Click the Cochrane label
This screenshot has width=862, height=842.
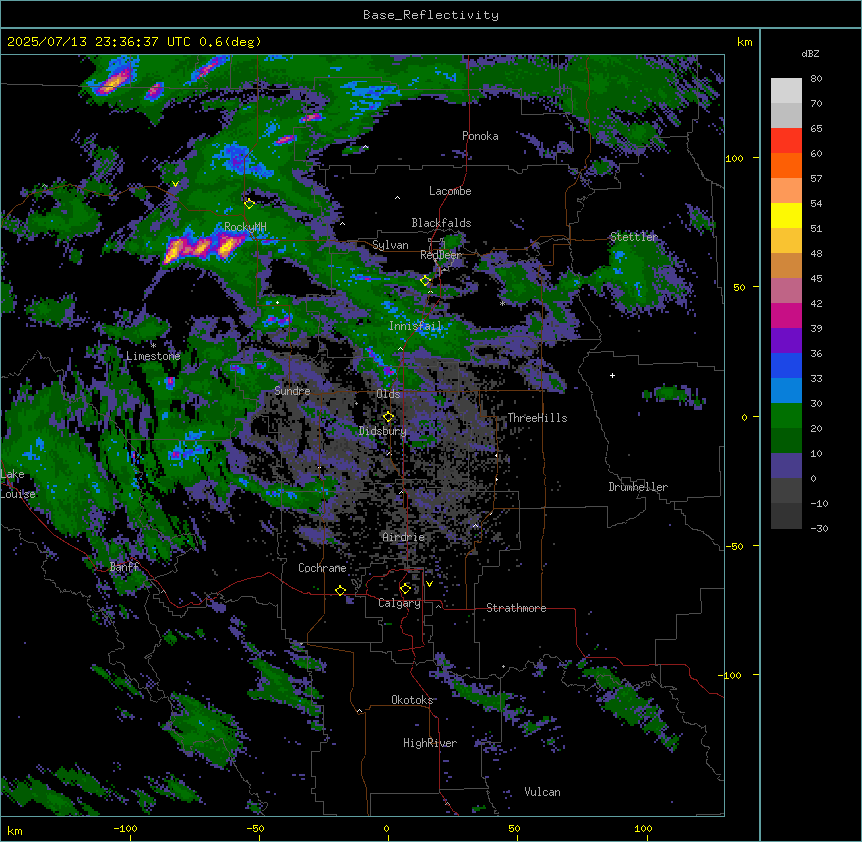(x=322, y=568)
